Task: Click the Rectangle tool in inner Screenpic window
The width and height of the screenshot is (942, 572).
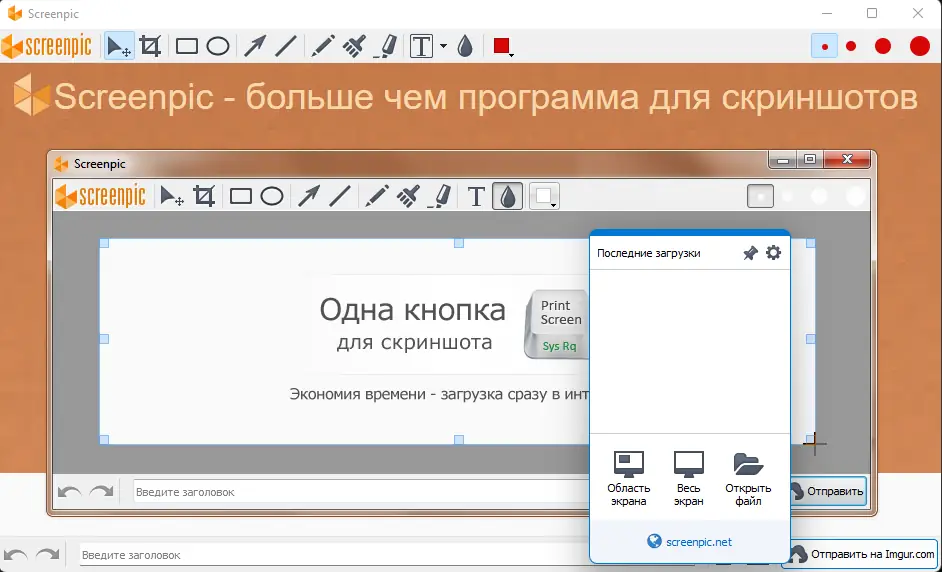Action: click(241, 196)
